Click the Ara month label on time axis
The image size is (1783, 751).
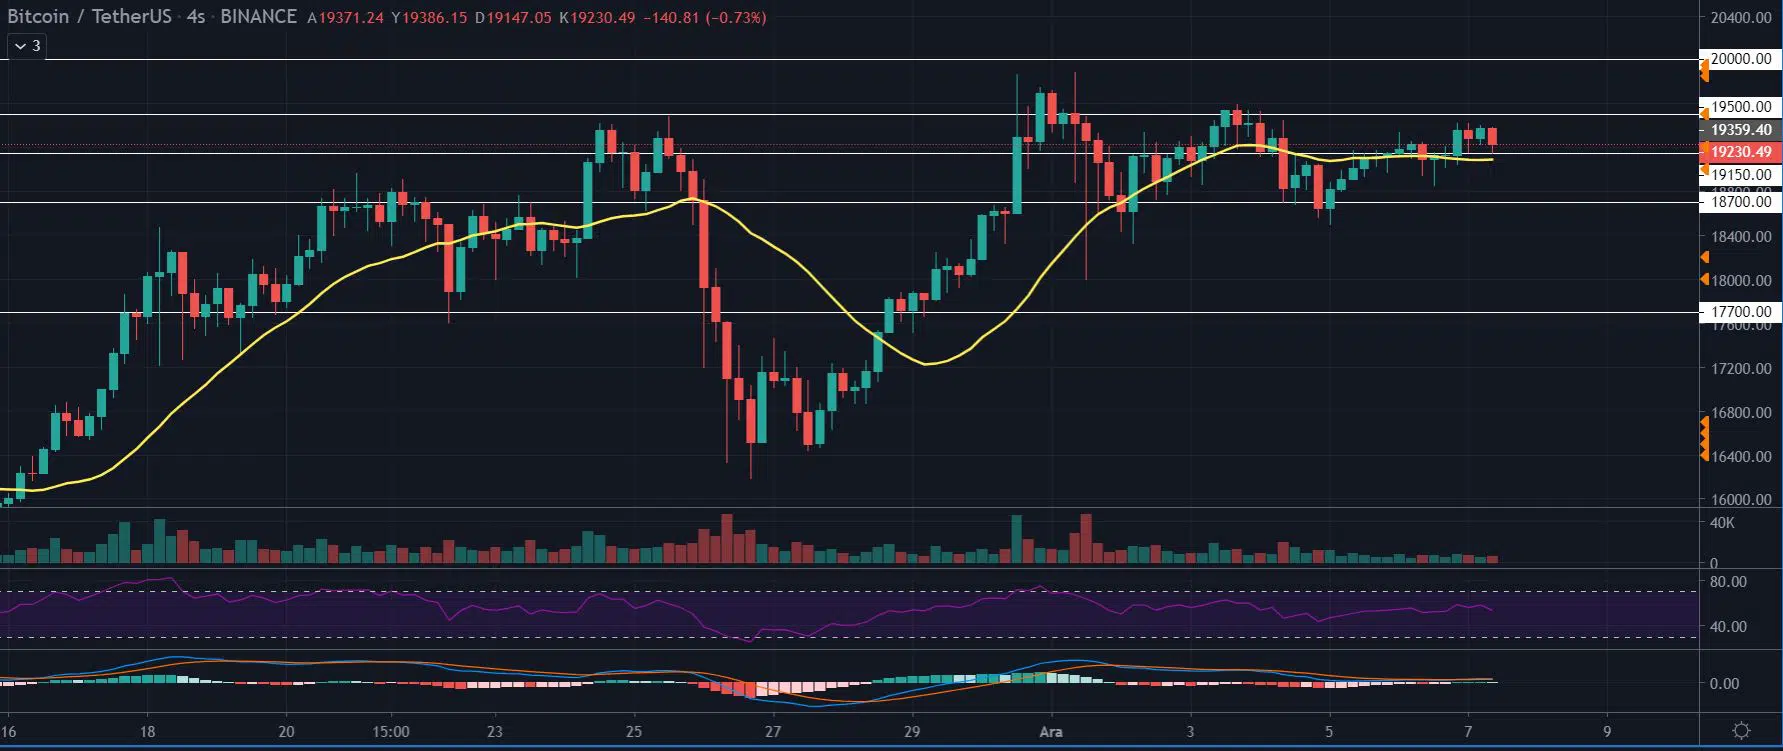[x=1051, y=731]
